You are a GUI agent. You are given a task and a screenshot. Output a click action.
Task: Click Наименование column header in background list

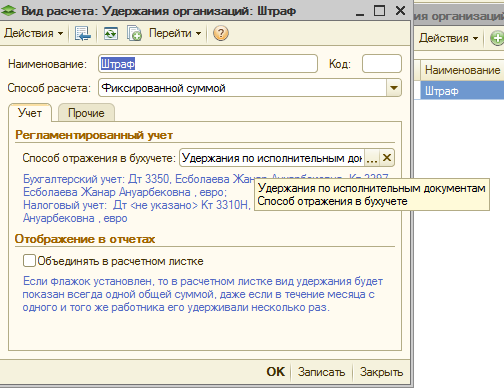pos(462,70)
